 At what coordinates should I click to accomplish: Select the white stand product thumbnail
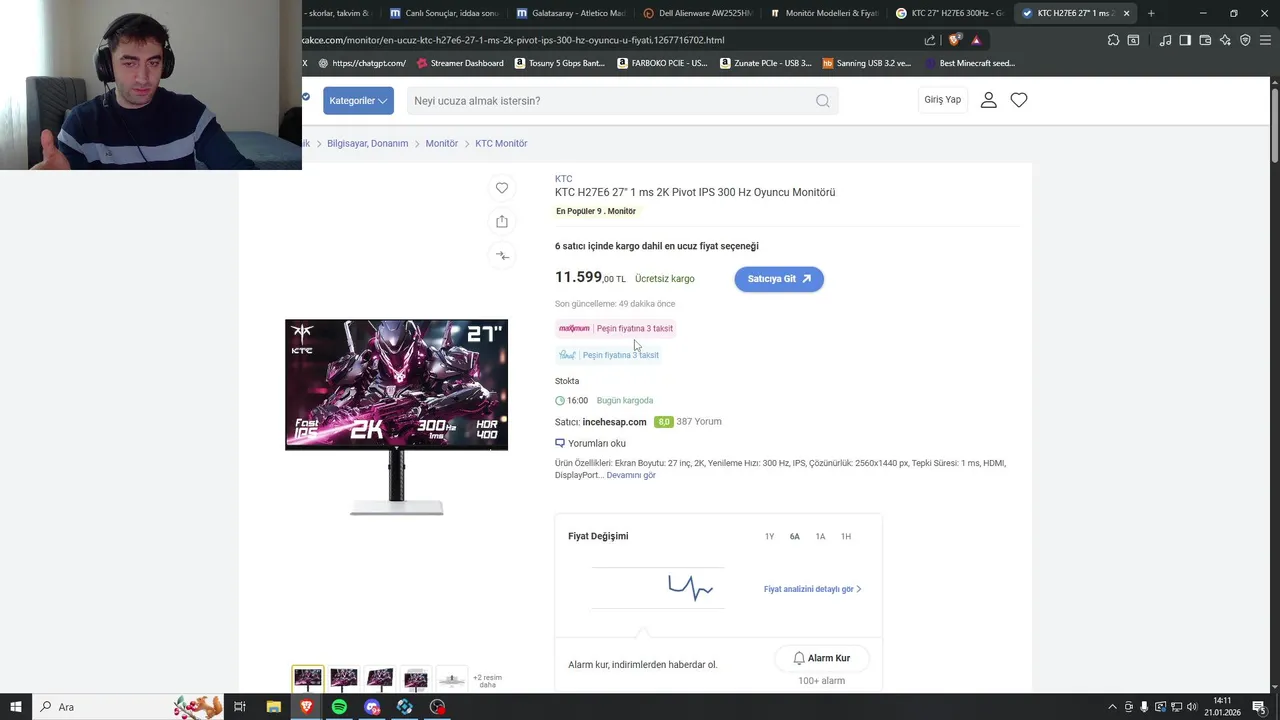point(452,678)
